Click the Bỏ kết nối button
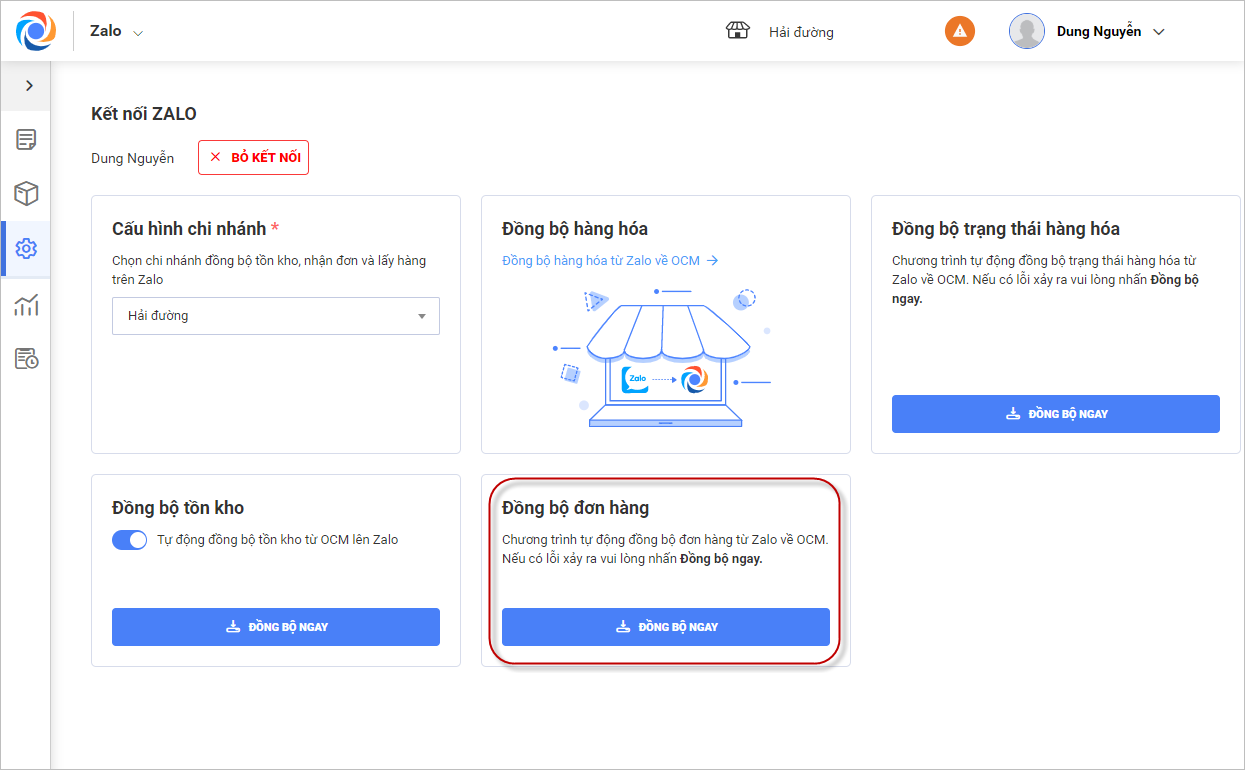1245x770 pixels. coord(254,158)
